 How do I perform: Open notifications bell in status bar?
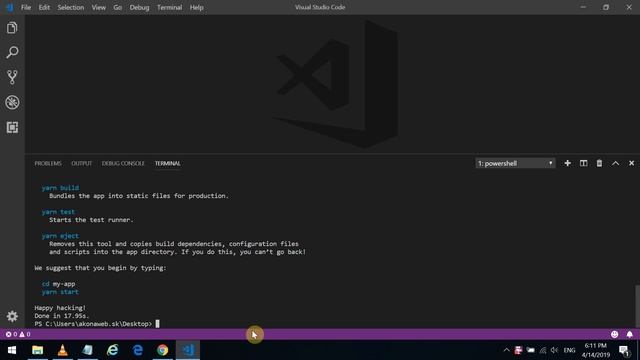pos(629,334)
